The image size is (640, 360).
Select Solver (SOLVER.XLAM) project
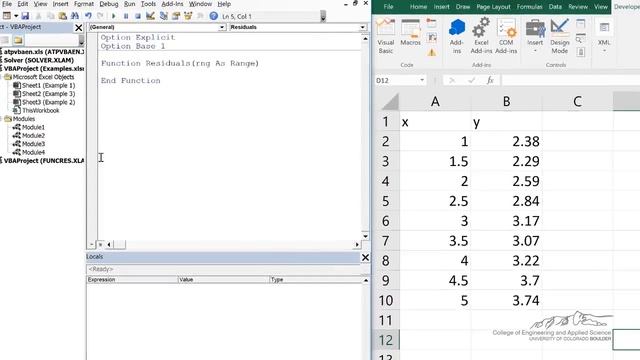pos(39,60)
